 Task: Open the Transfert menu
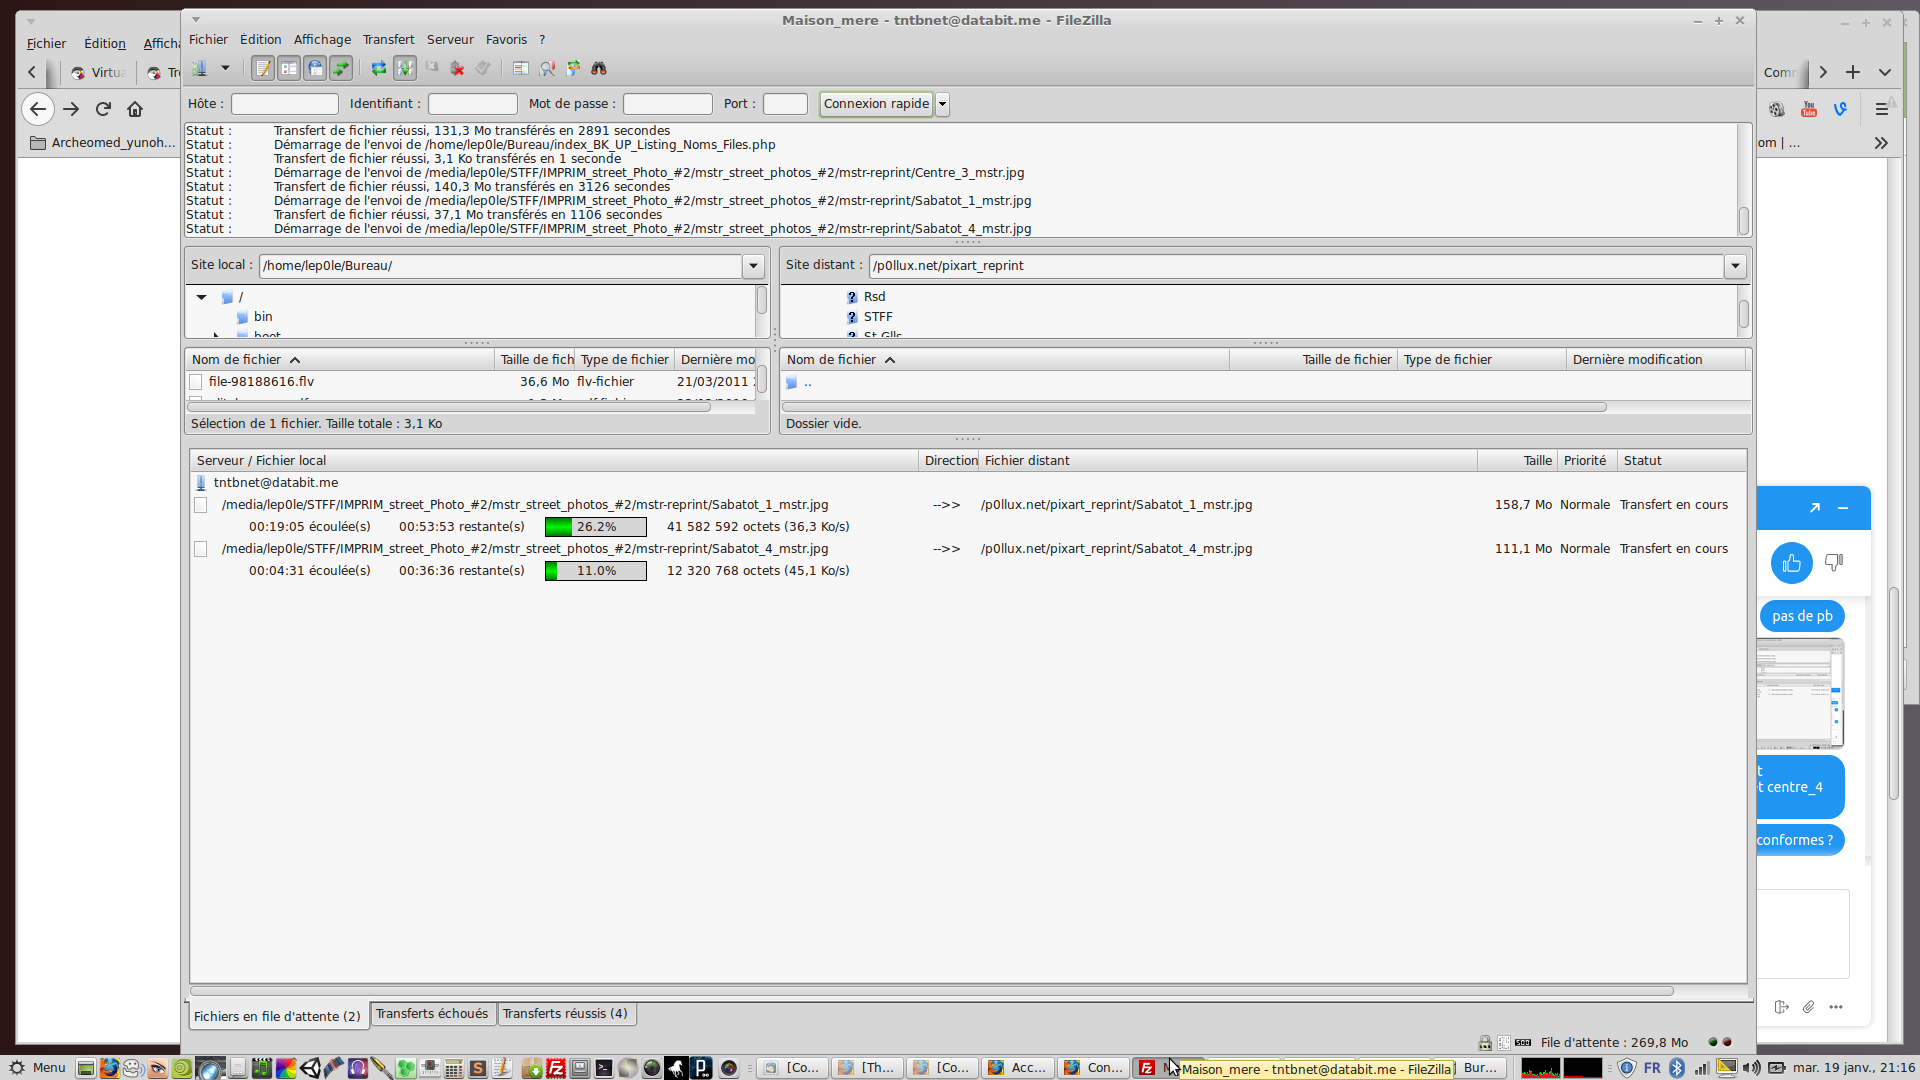tap(388, 40)
